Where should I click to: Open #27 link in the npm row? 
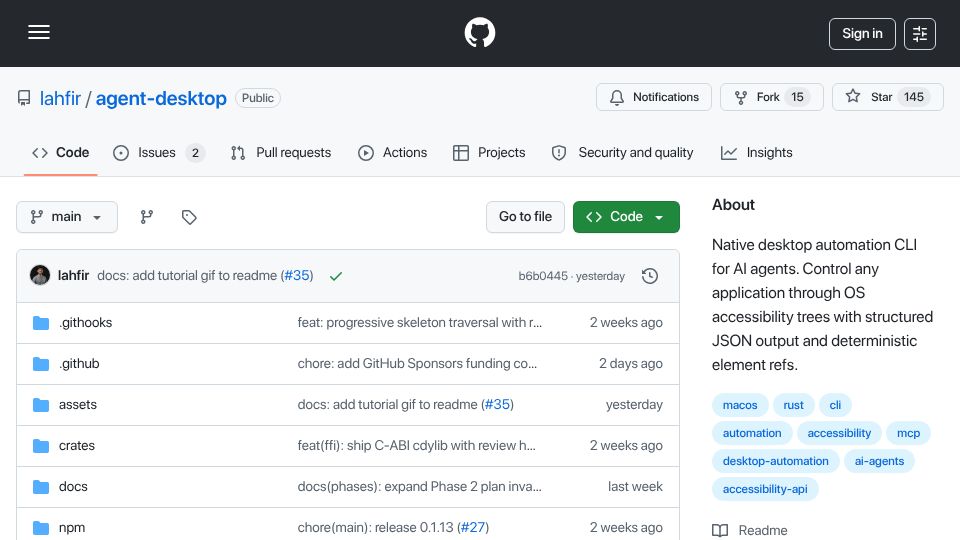coord(473,528)
